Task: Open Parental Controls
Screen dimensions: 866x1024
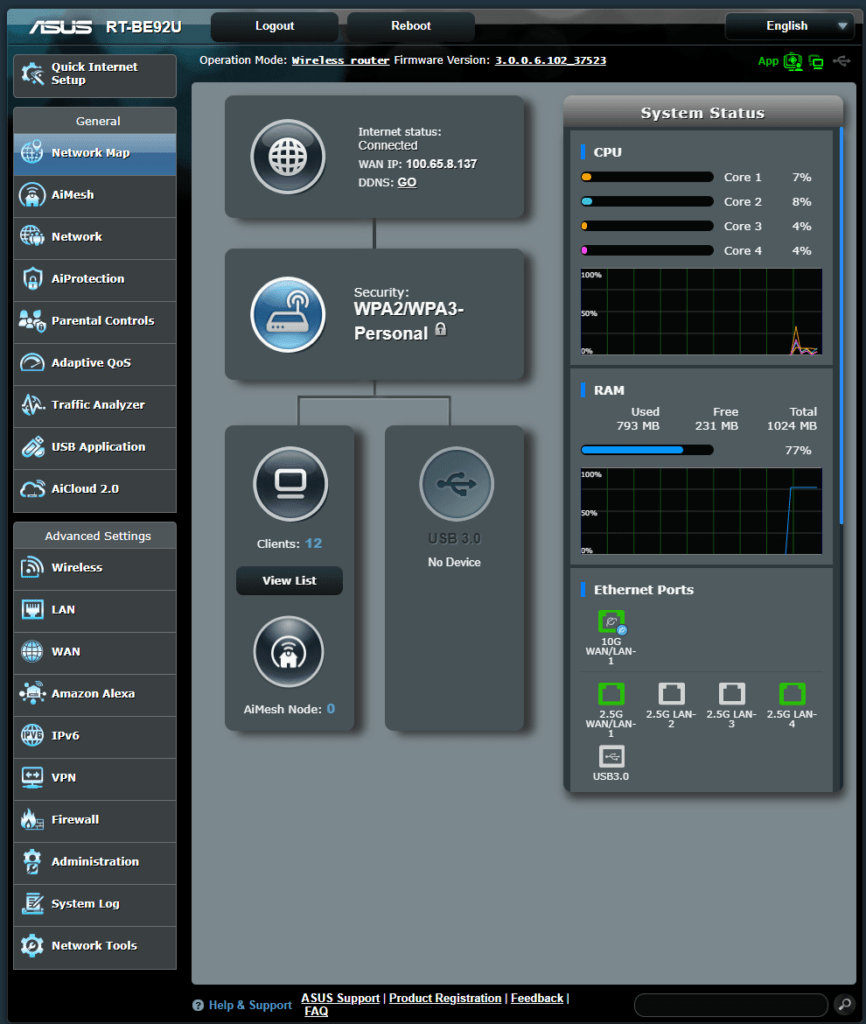Action: pos(95,321)
